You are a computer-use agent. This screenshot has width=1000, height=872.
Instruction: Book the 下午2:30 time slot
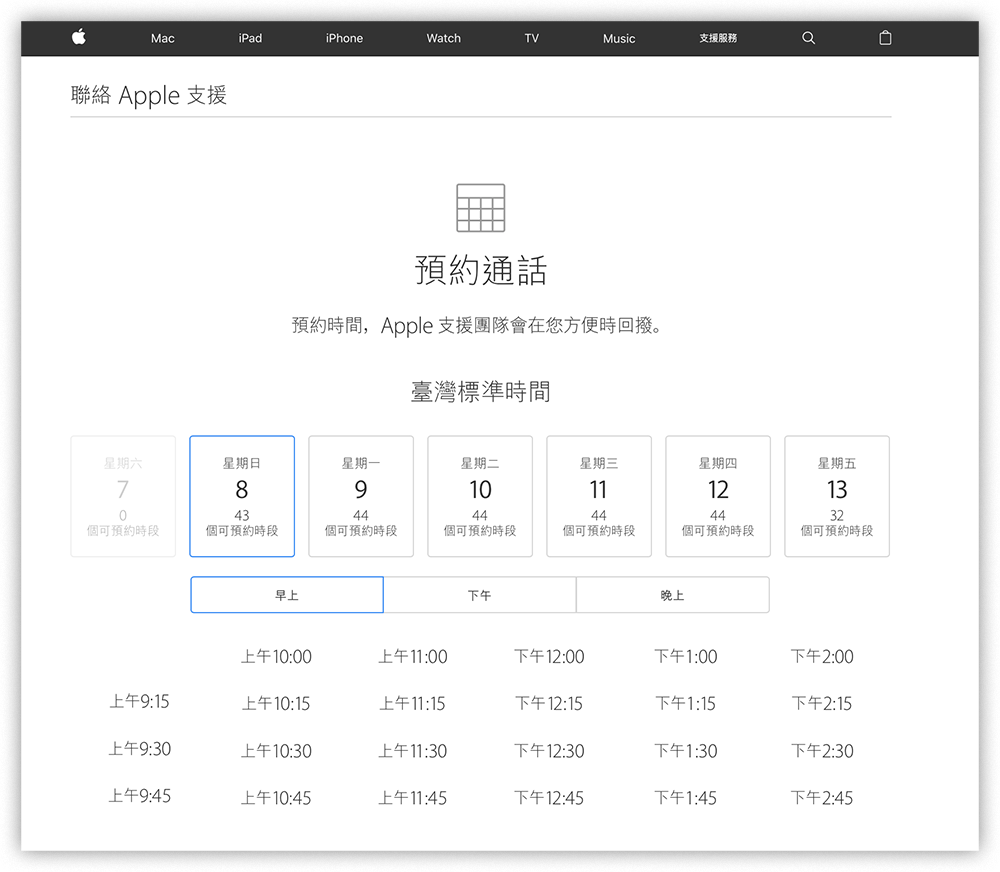click(822, 751)
